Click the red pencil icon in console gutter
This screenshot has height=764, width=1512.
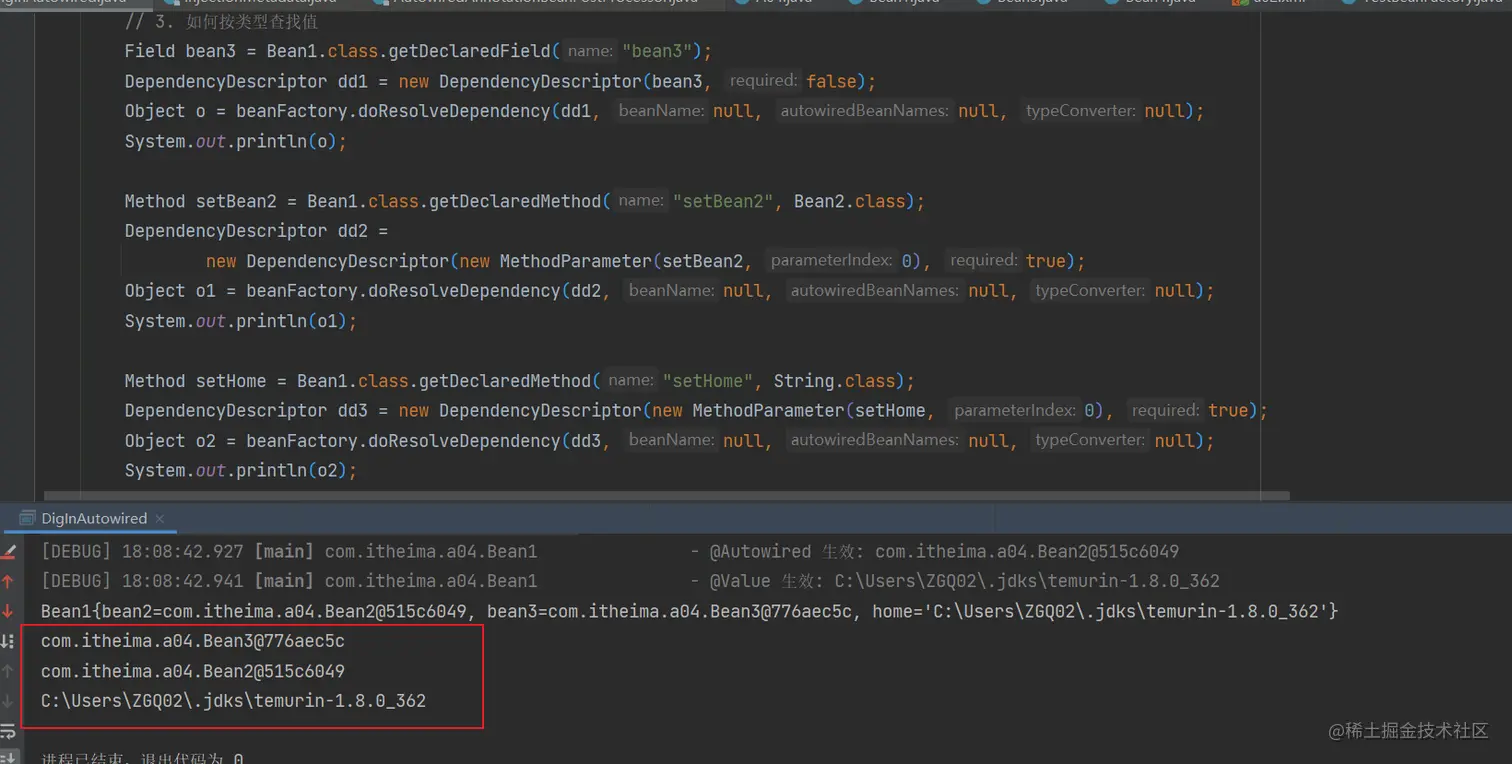9,551
